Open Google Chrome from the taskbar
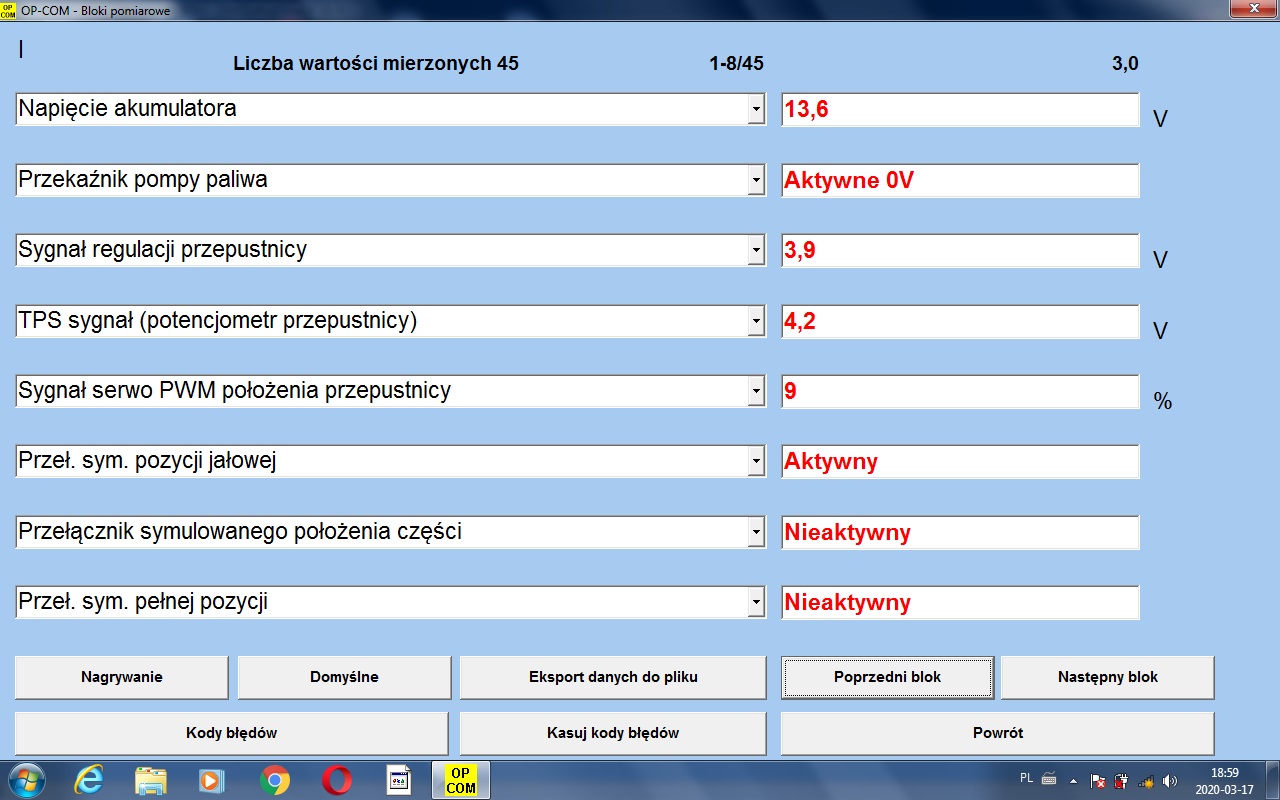1280x800 pixels. pos(274,780)
